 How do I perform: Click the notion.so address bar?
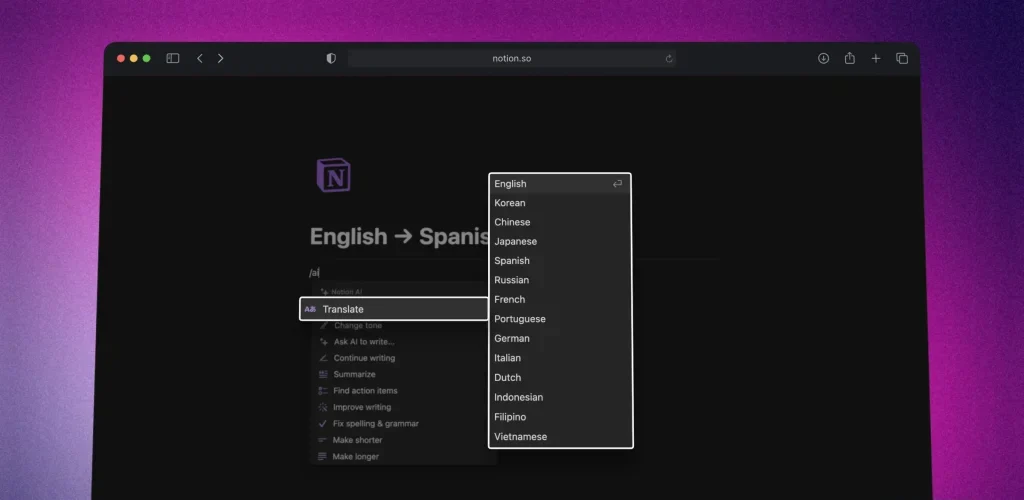[511, 59]
